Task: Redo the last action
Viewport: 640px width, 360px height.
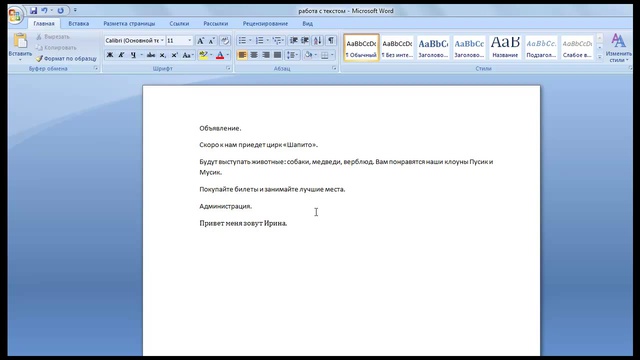Action: (x=60, y=11)
